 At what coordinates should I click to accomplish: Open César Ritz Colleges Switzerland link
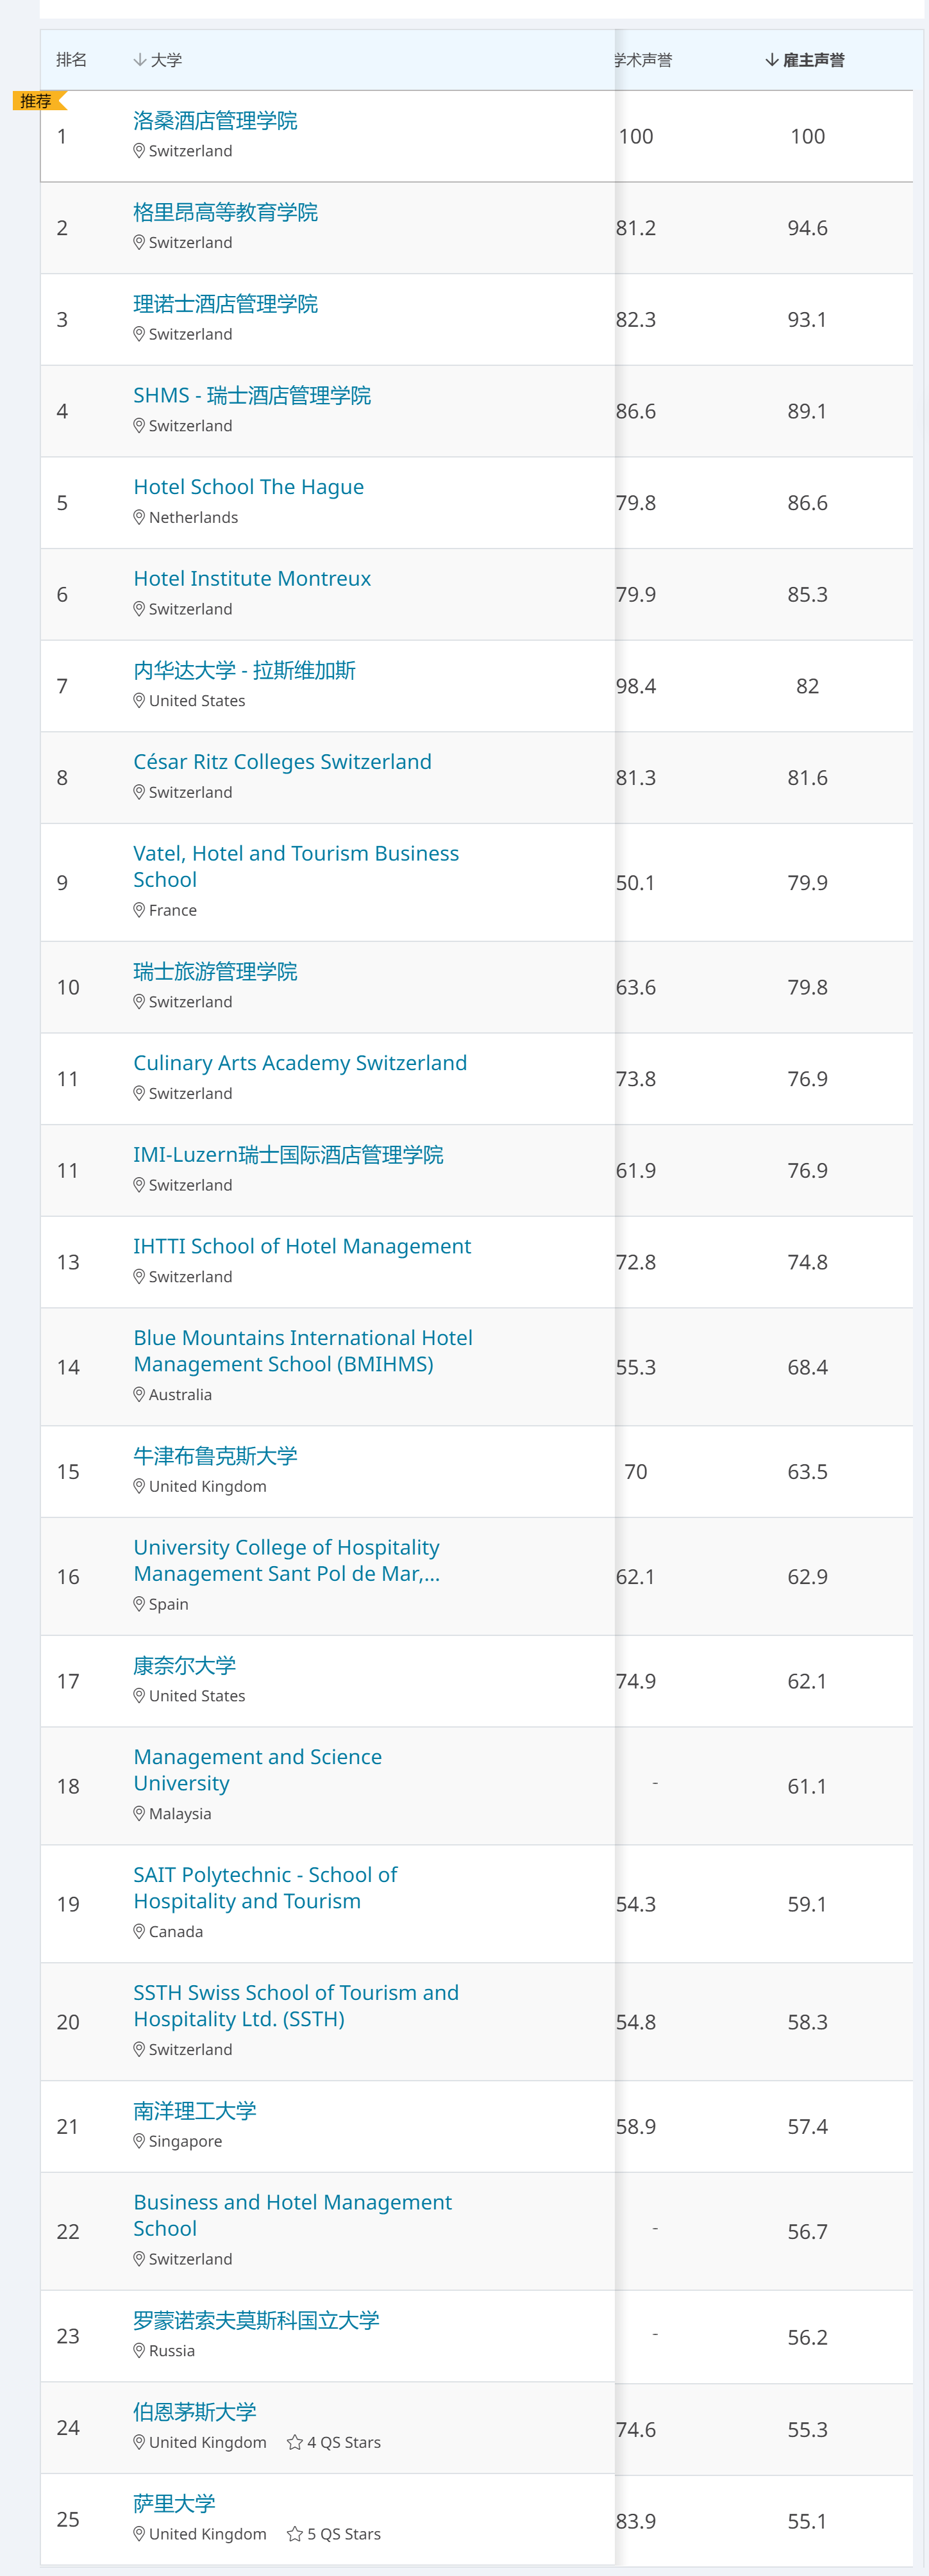point(282,762)
